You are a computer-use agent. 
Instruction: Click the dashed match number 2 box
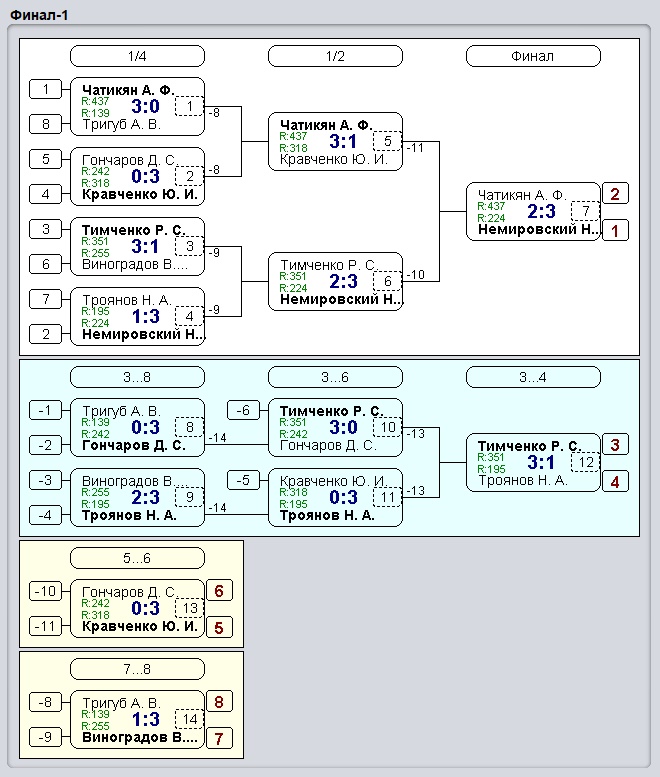(189, 176)
